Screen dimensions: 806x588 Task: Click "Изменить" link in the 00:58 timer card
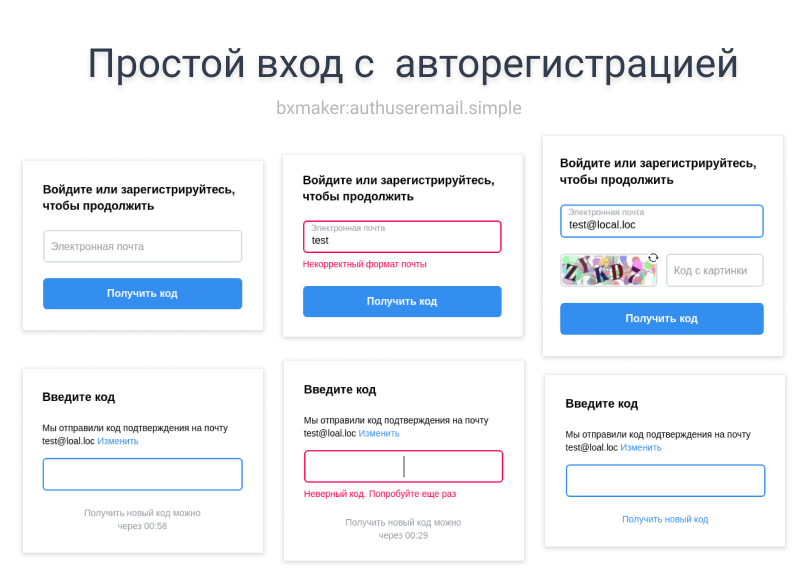pyautogui.click(x=118, y=441)
